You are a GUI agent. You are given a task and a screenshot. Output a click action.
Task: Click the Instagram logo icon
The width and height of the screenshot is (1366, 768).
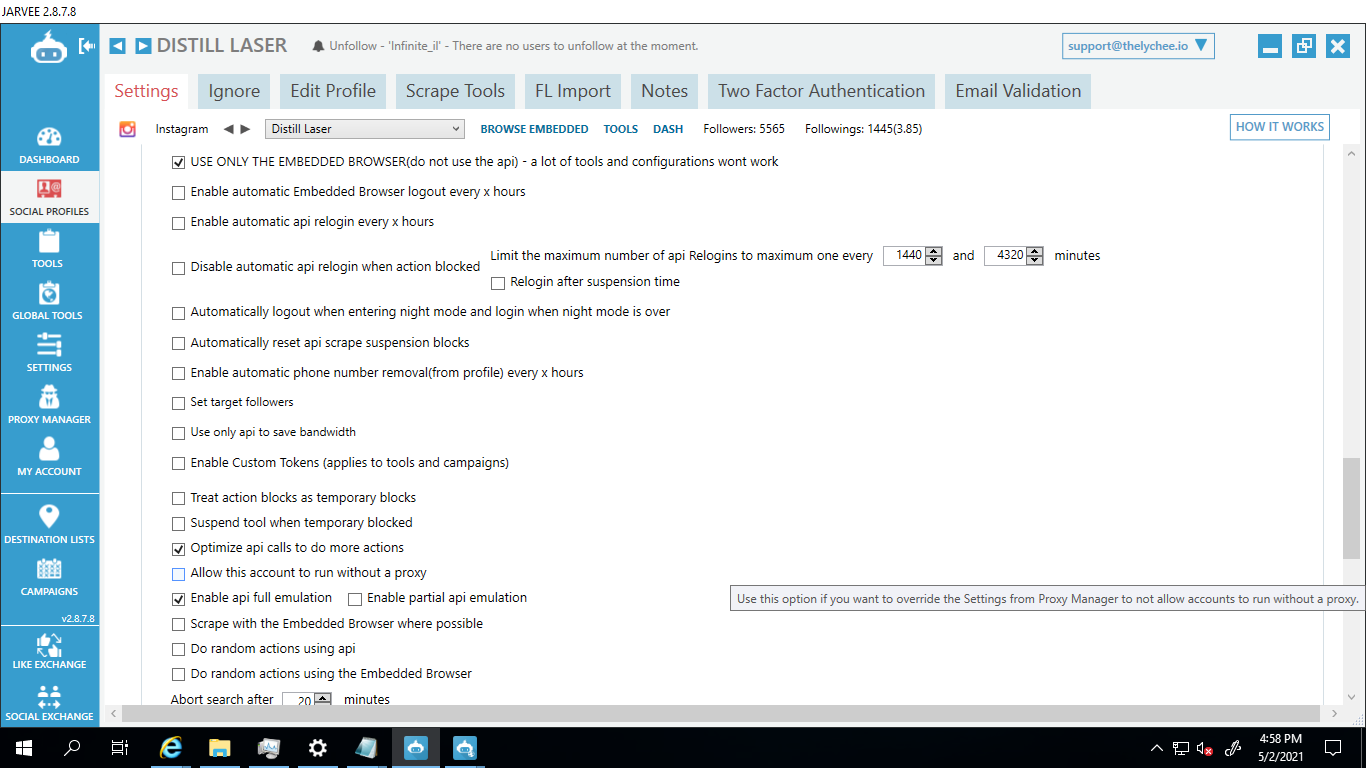coord(128,129)
